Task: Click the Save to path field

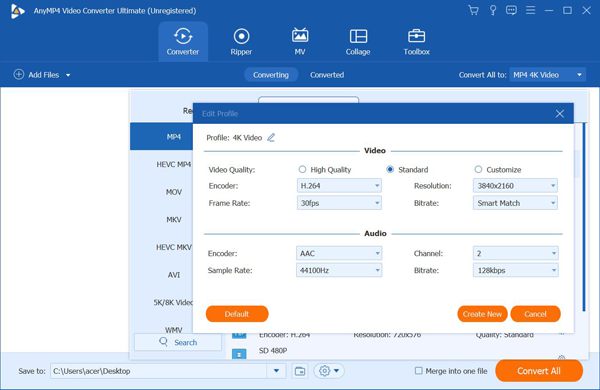Action: click(158, 371)
